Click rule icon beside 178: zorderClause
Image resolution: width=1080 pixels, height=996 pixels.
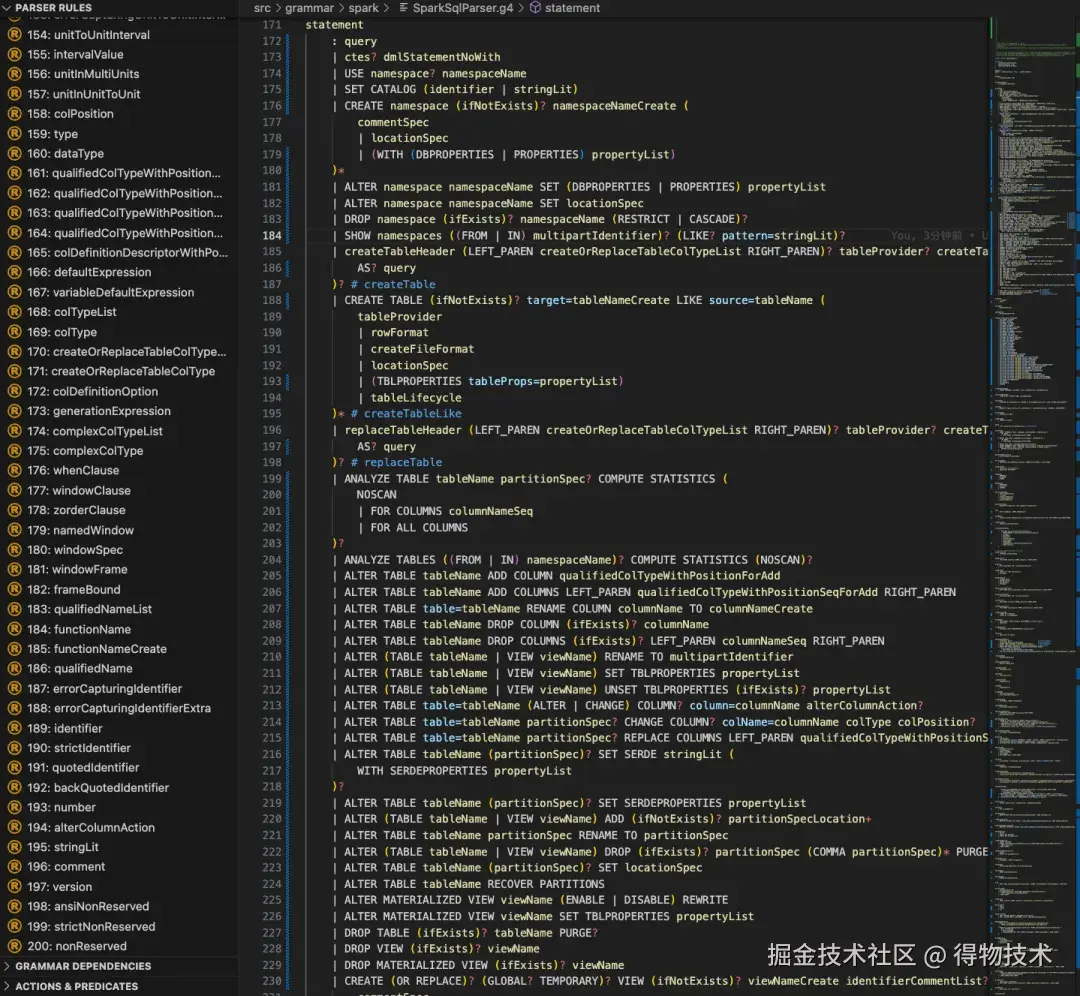[14, 510]
